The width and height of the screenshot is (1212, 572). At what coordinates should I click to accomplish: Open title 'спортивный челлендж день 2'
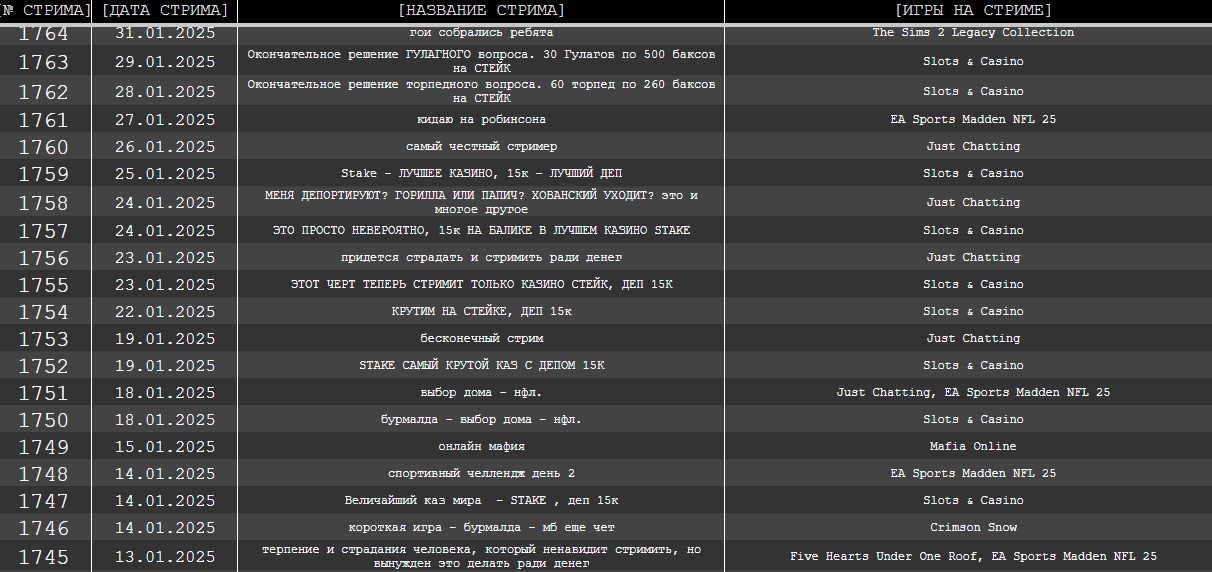tap(481, 474)
